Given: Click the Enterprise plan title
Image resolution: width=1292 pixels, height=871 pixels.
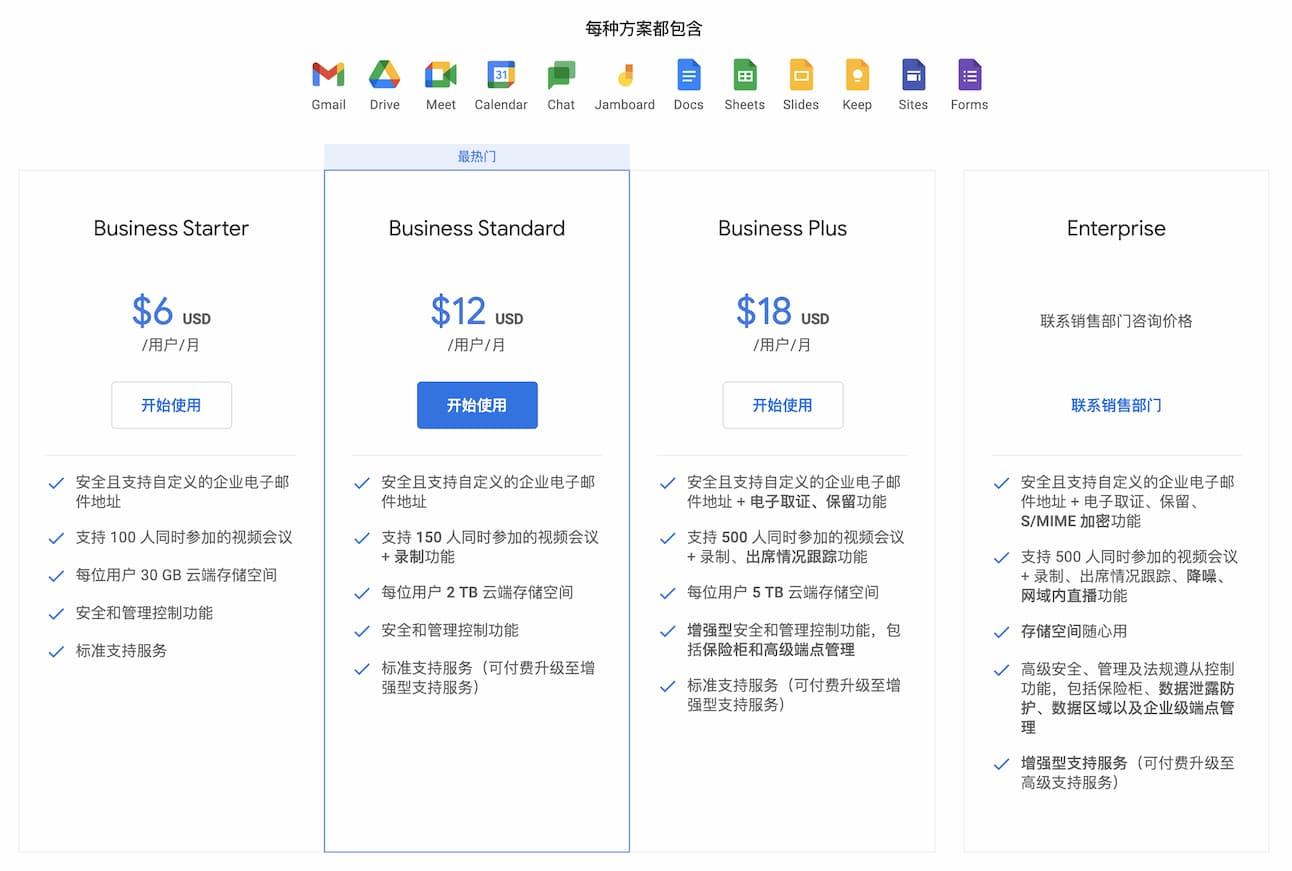Looking at the screenshot, I should coord(1116,228).
